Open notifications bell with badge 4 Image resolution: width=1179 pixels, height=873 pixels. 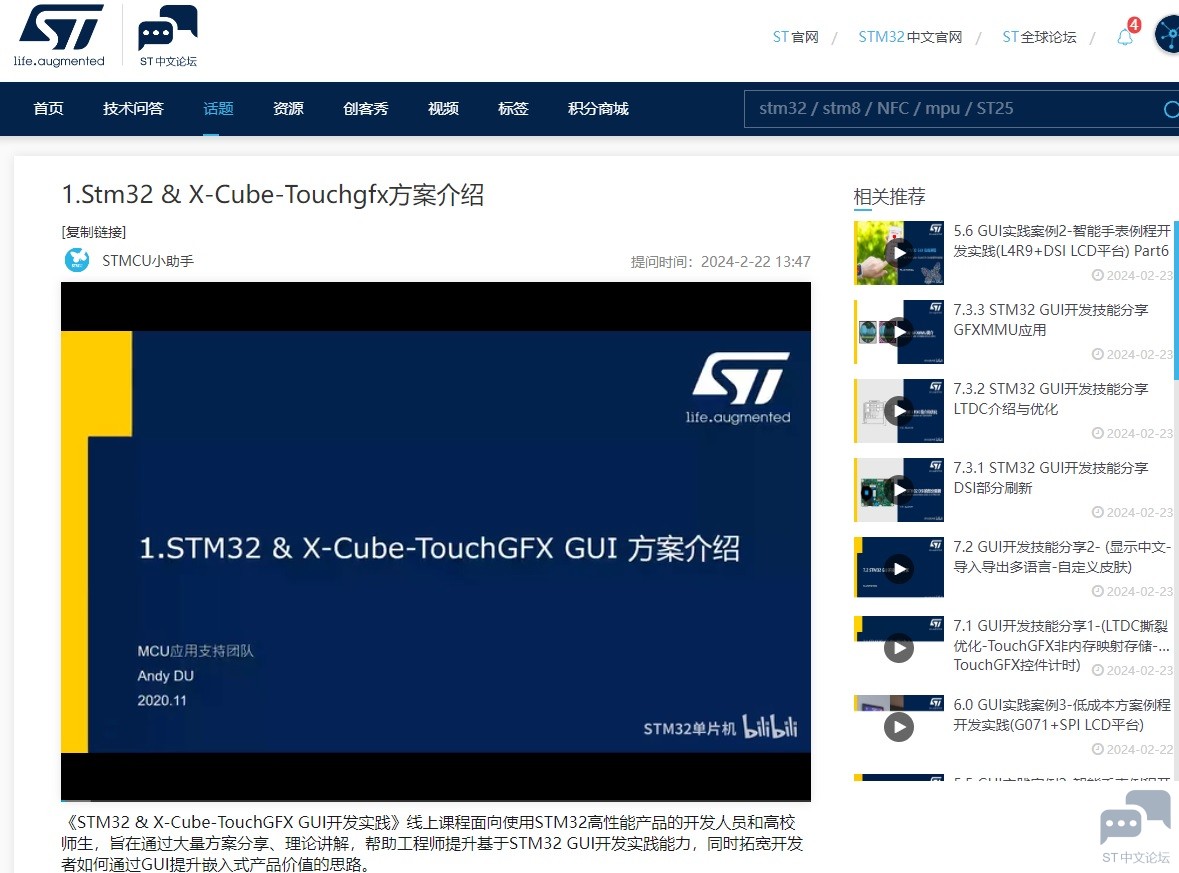point(1126,36)
